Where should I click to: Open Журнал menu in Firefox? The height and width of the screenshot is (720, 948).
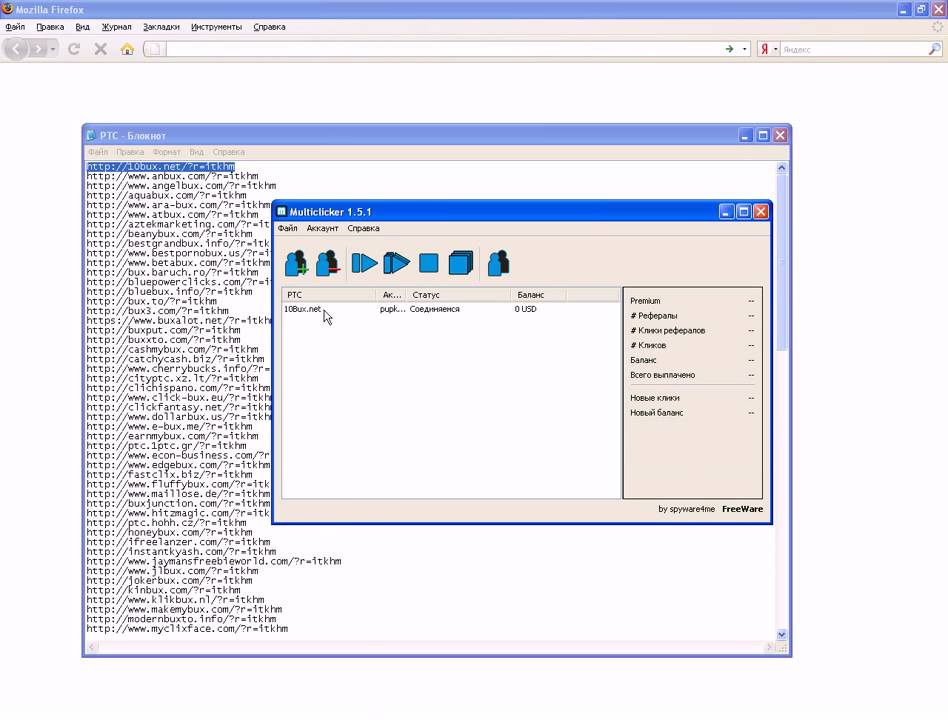[x=116, y=27]
